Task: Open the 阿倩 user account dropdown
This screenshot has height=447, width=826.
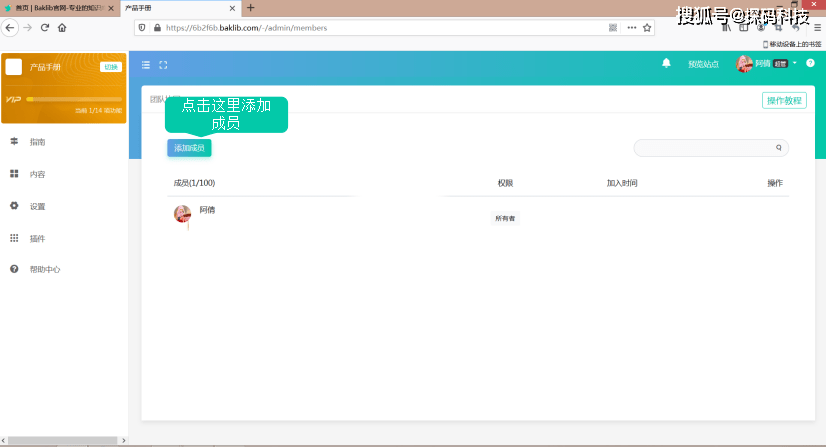Action: click(x=766, y=64)
